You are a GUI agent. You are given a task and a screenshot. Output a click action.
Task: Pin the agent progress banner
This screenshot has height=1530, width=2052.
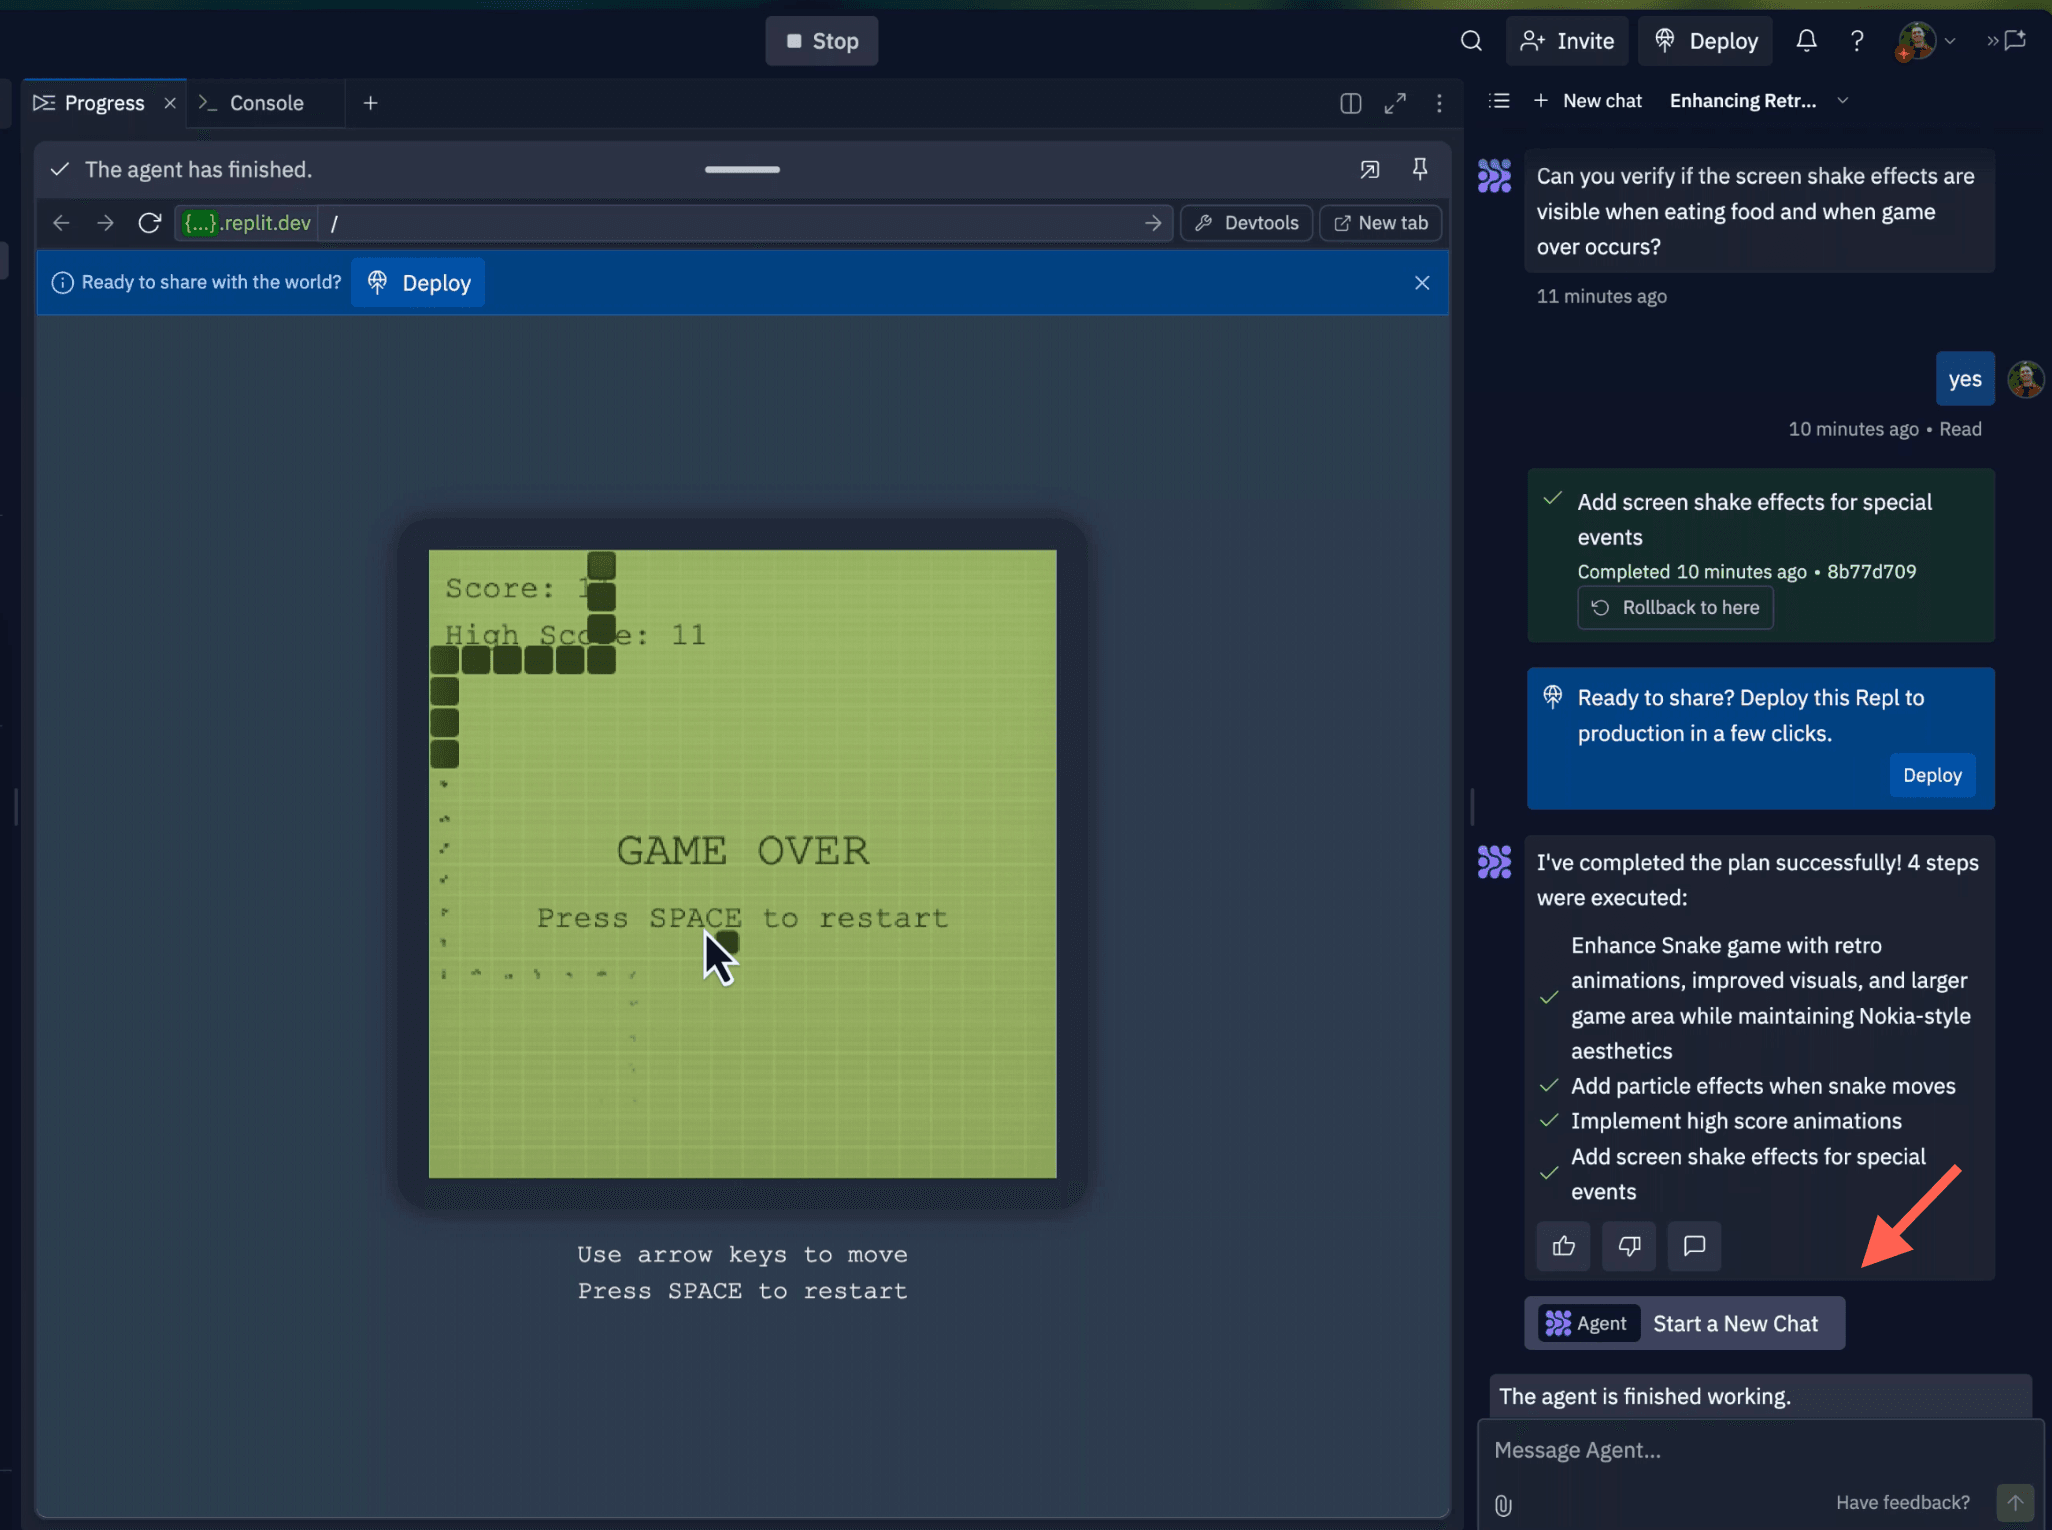point(1419,169)
